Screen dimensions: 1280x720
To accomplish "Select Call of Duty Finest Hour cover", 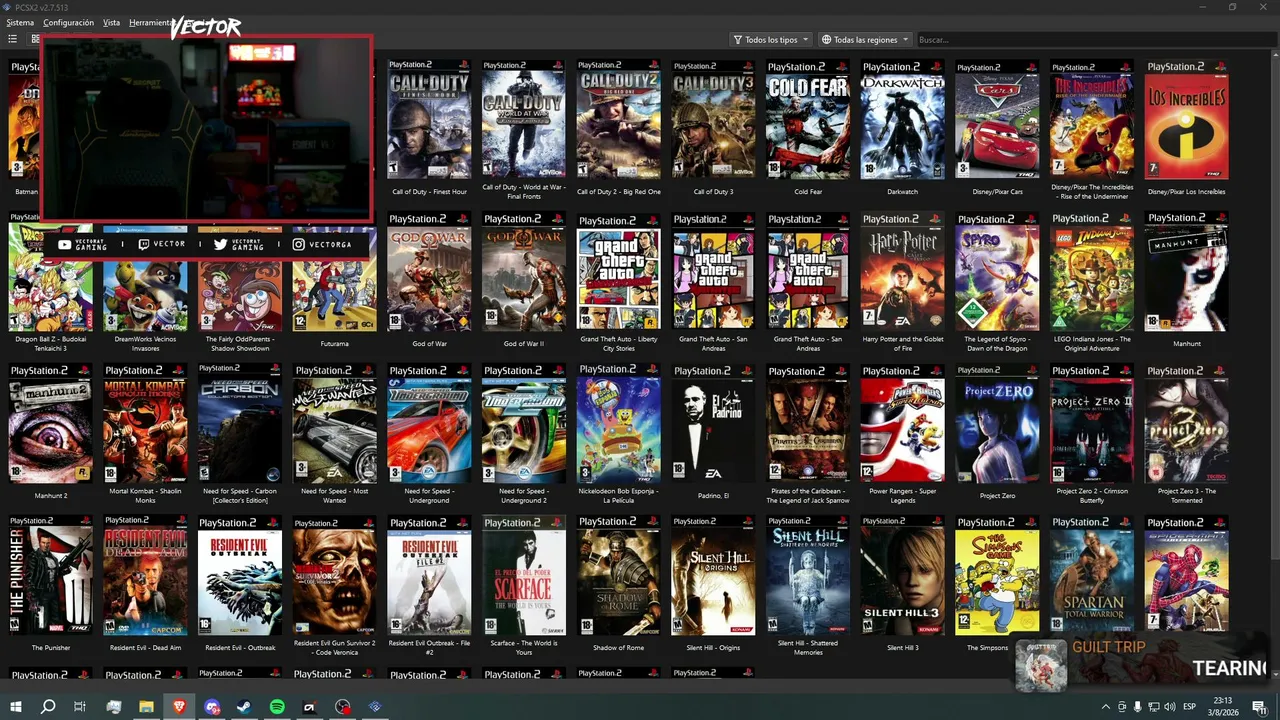I will (429, 119).
